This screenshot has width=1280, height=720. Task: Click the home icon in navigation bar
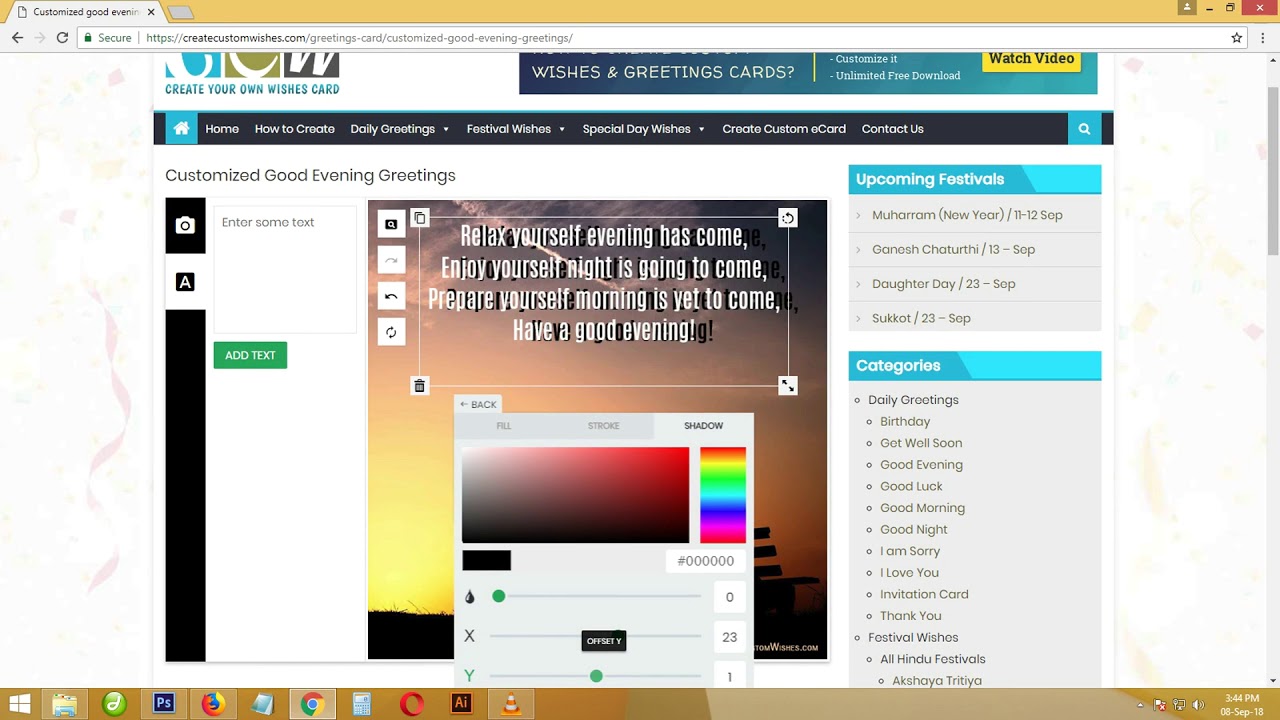click(181, 129)
